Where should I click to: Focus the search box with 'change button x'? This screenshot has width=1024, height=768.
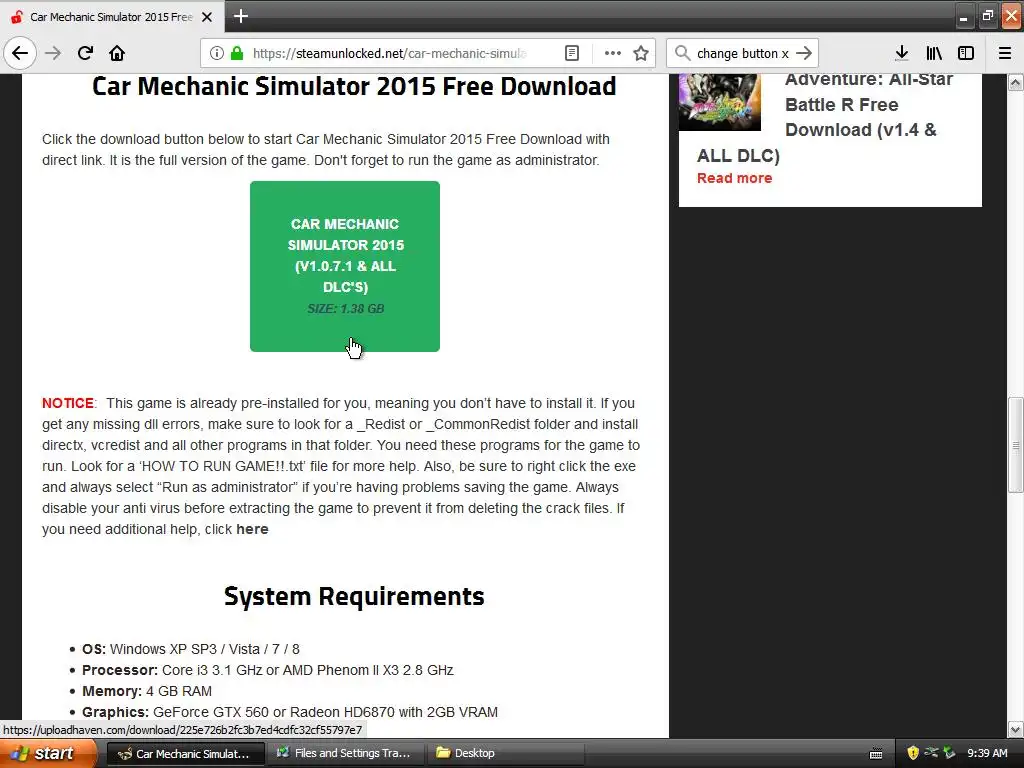point(743,54)
